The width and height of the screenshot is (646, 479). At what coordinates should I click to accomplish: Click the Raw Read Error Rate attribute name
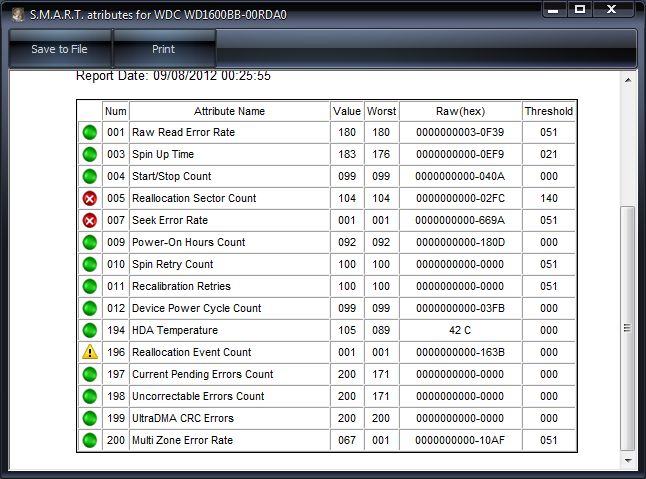click(x=183, y=132)
